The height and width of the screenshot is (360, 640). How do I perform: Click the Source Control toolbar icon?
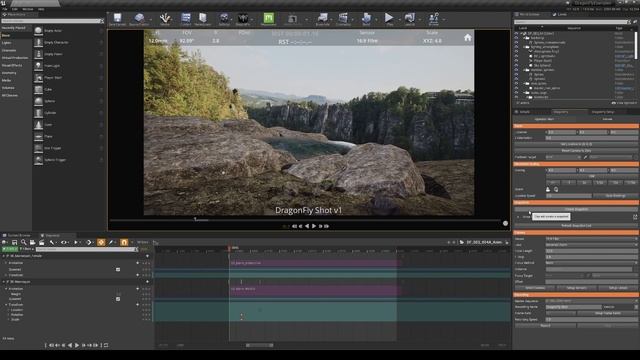[139, 18]
